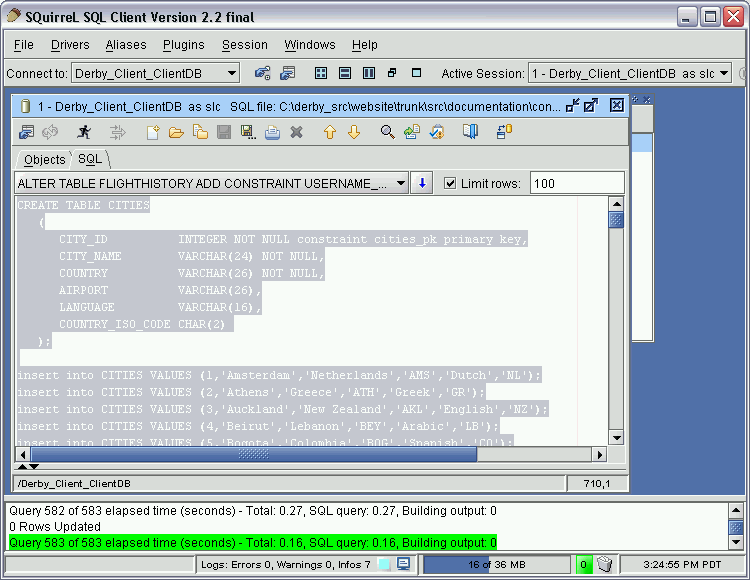Open the Plugins menu

(183, 45)
